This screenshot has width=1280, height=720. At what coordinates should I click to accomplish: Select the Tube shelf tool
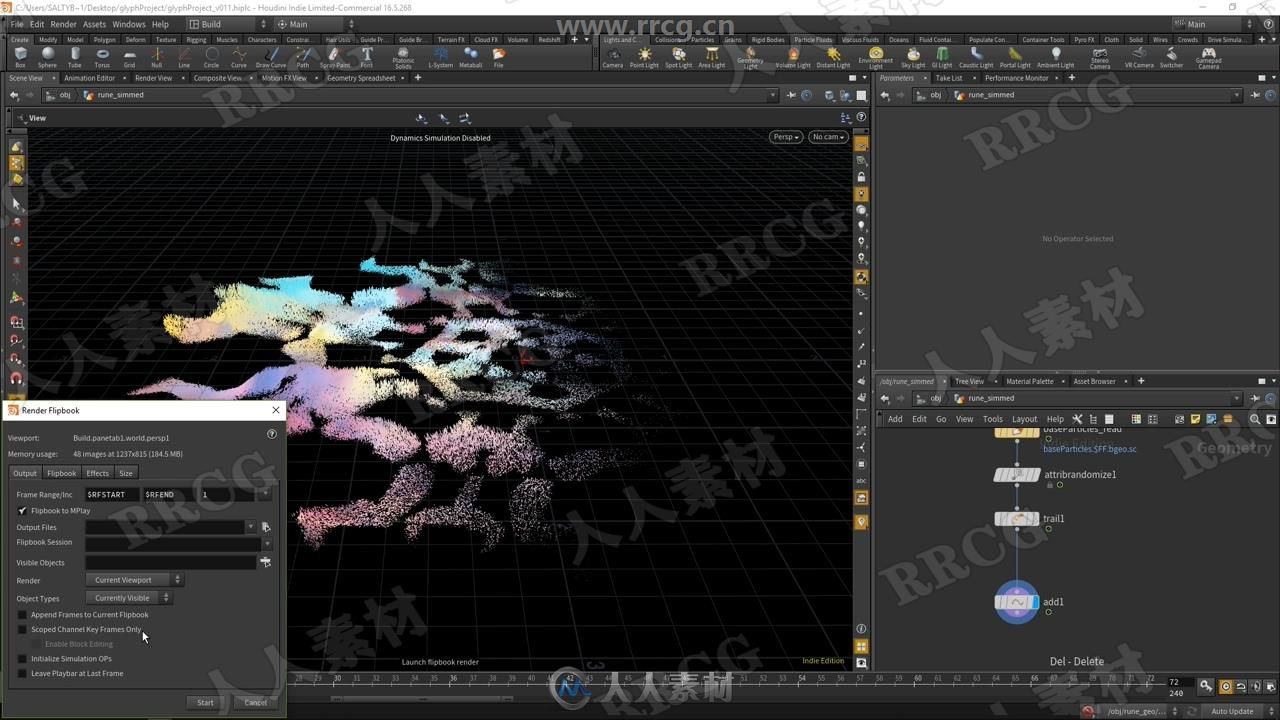pyautogui.click(x=75, y=58)
